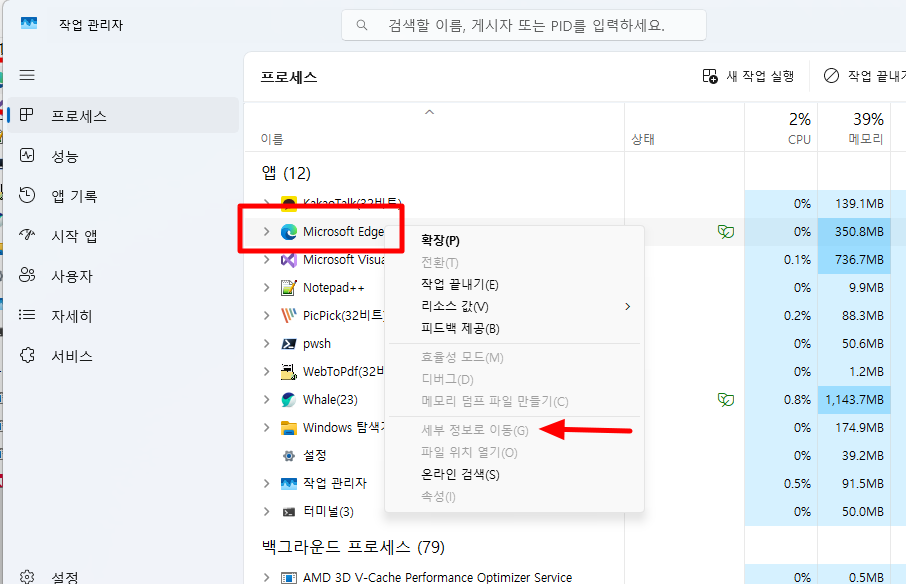Screen dimensions: 906x584
Task: Sort by the 이름 column header
Action: coord(434,128)
